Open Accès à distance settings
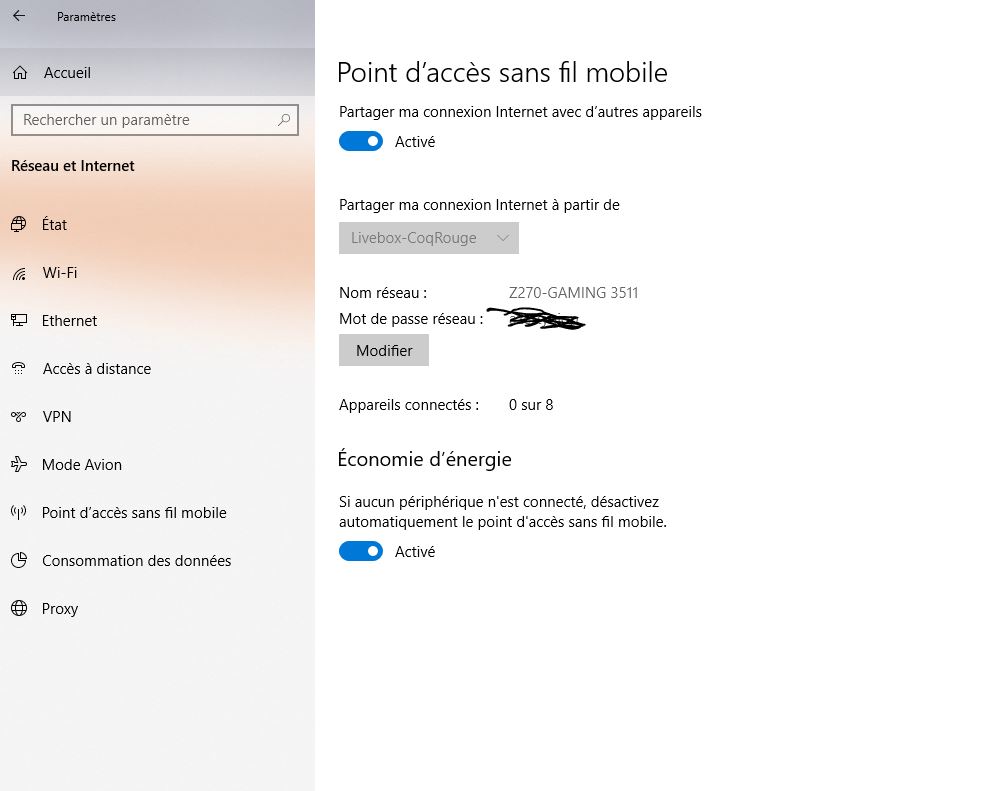Screen dimensions: 986x791 click(96, 369)
